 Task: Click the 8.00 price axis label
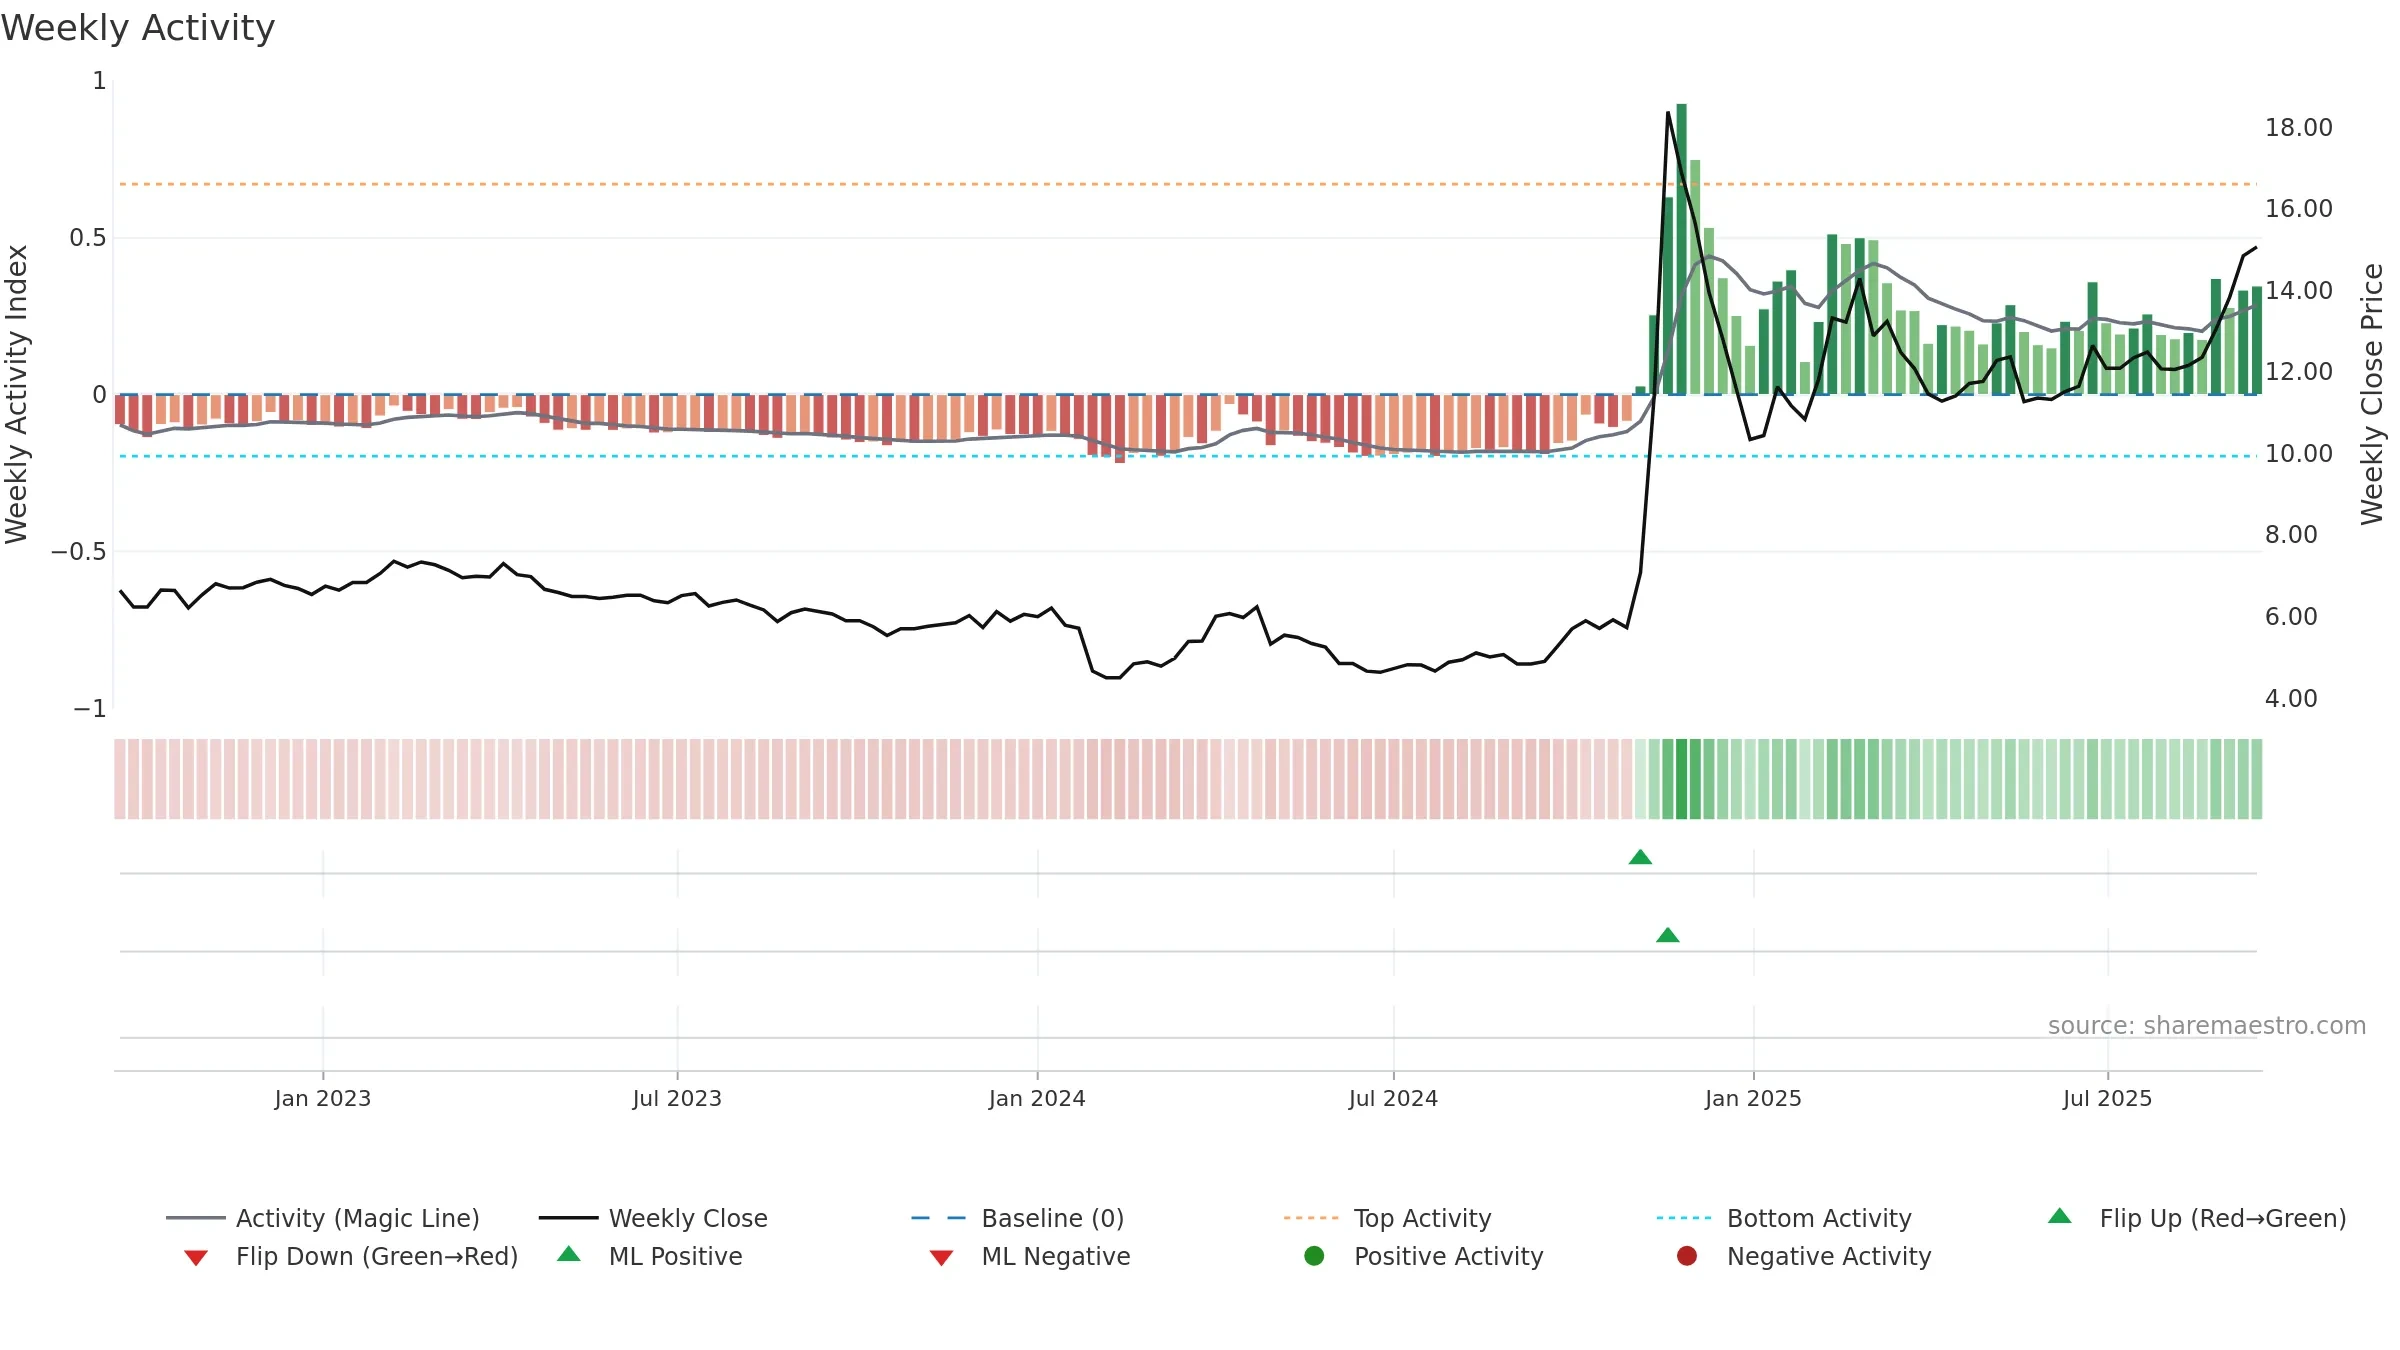(x=2291, y=535)
